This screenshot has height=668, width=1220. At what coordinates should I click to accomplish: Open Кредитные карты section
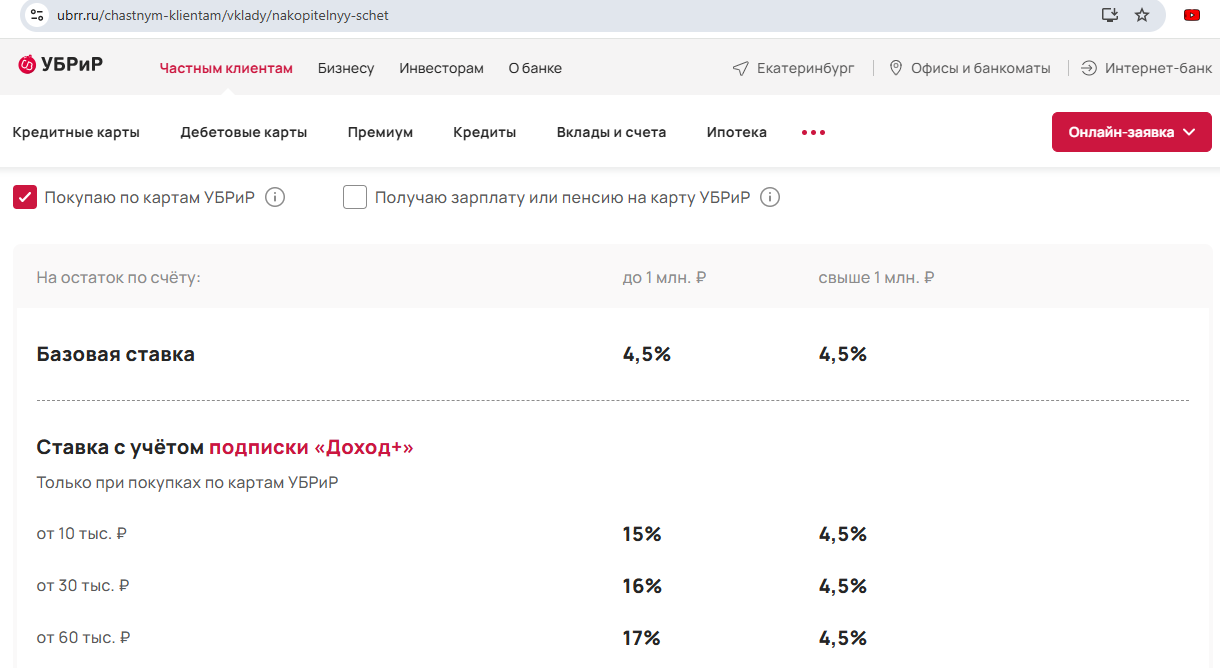click(x=76, y=132)
